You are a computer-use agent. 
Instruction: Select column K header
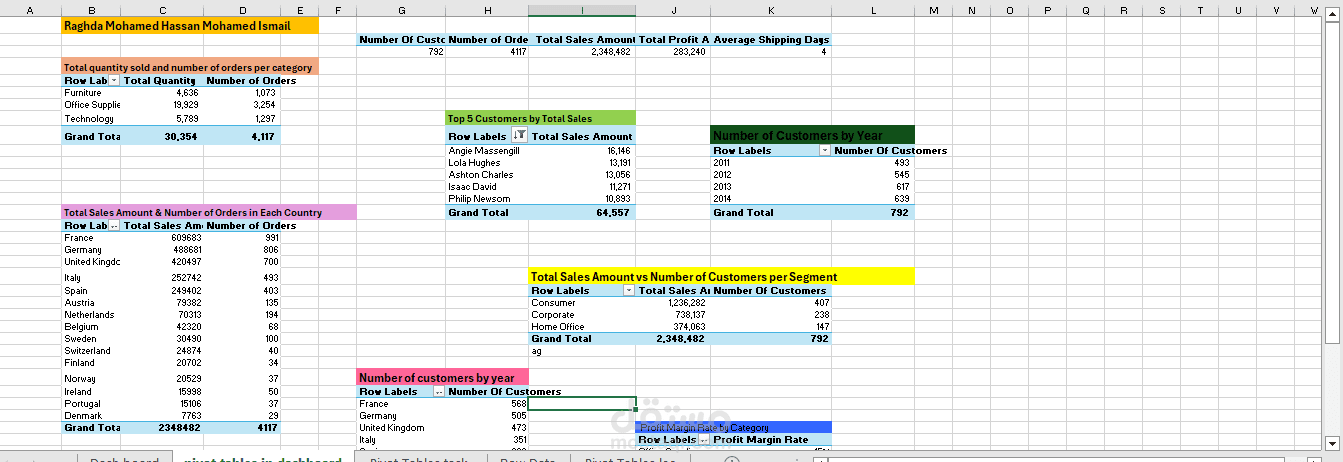pyautogui.click(x=770, y=10)
